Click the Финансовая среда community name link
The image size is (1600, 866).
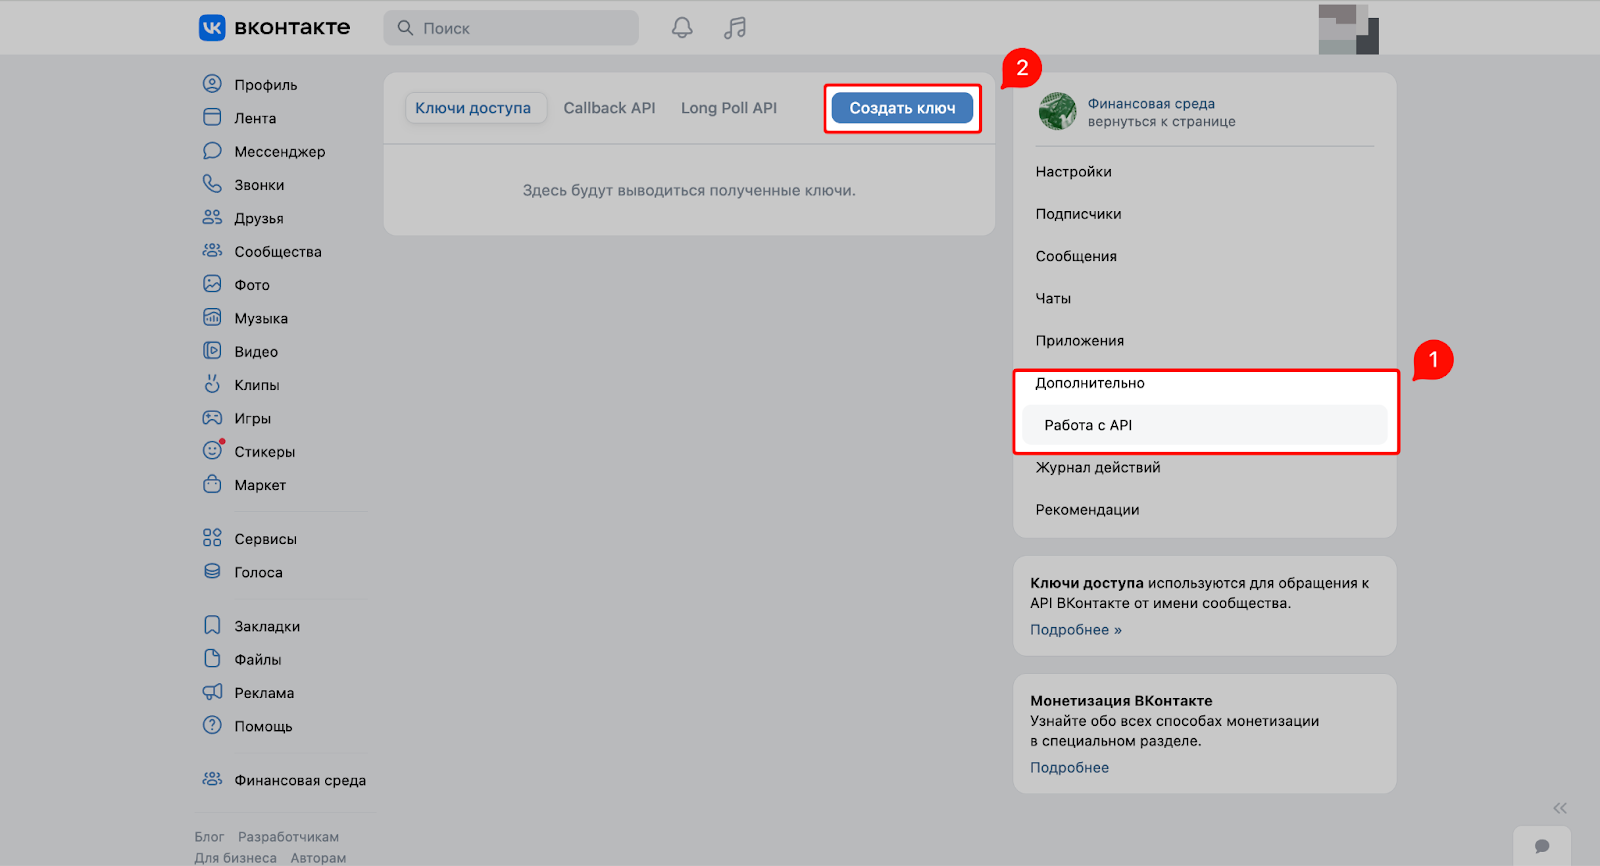click(x=1151, y=103)
